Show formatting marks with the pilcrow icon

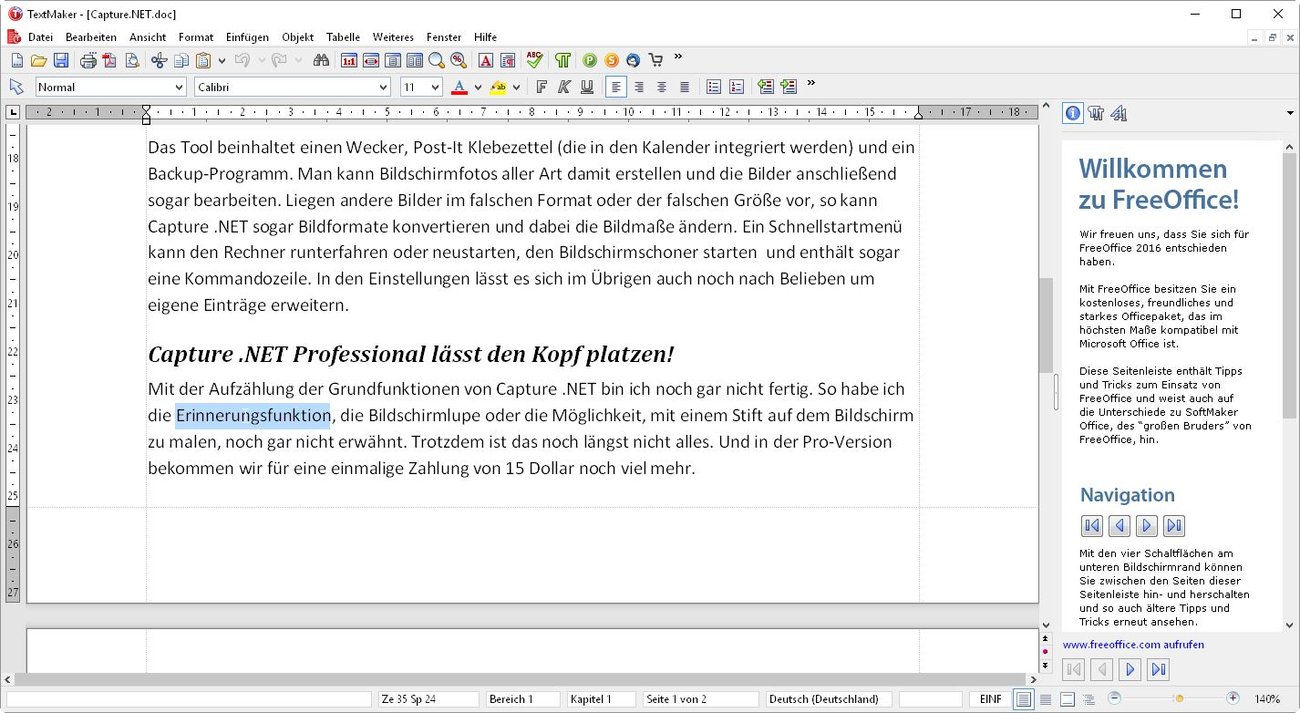(563, 60)
